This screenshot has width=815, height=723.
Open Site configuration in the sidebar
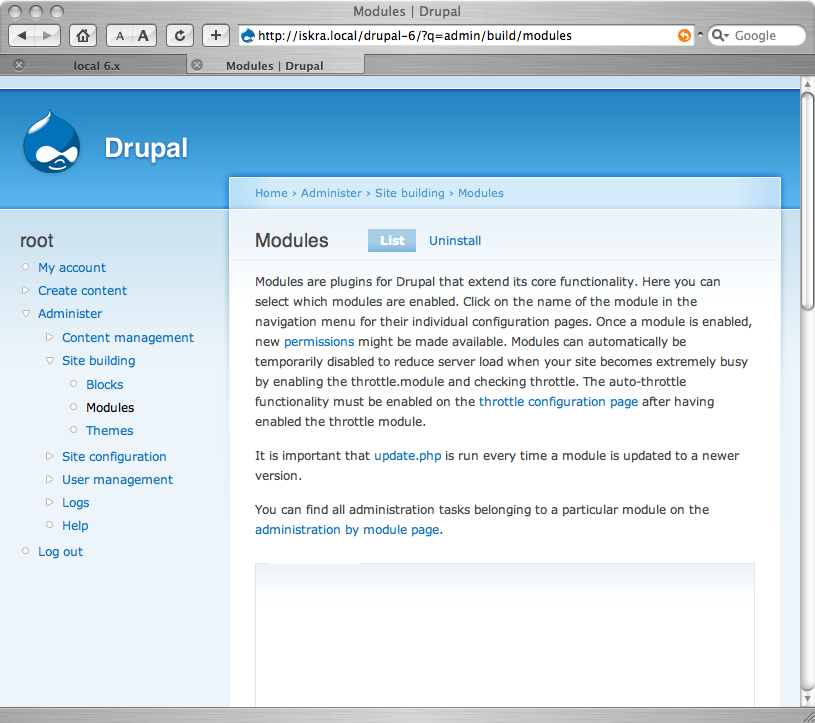pyautogui.click(x=114, y=456)
